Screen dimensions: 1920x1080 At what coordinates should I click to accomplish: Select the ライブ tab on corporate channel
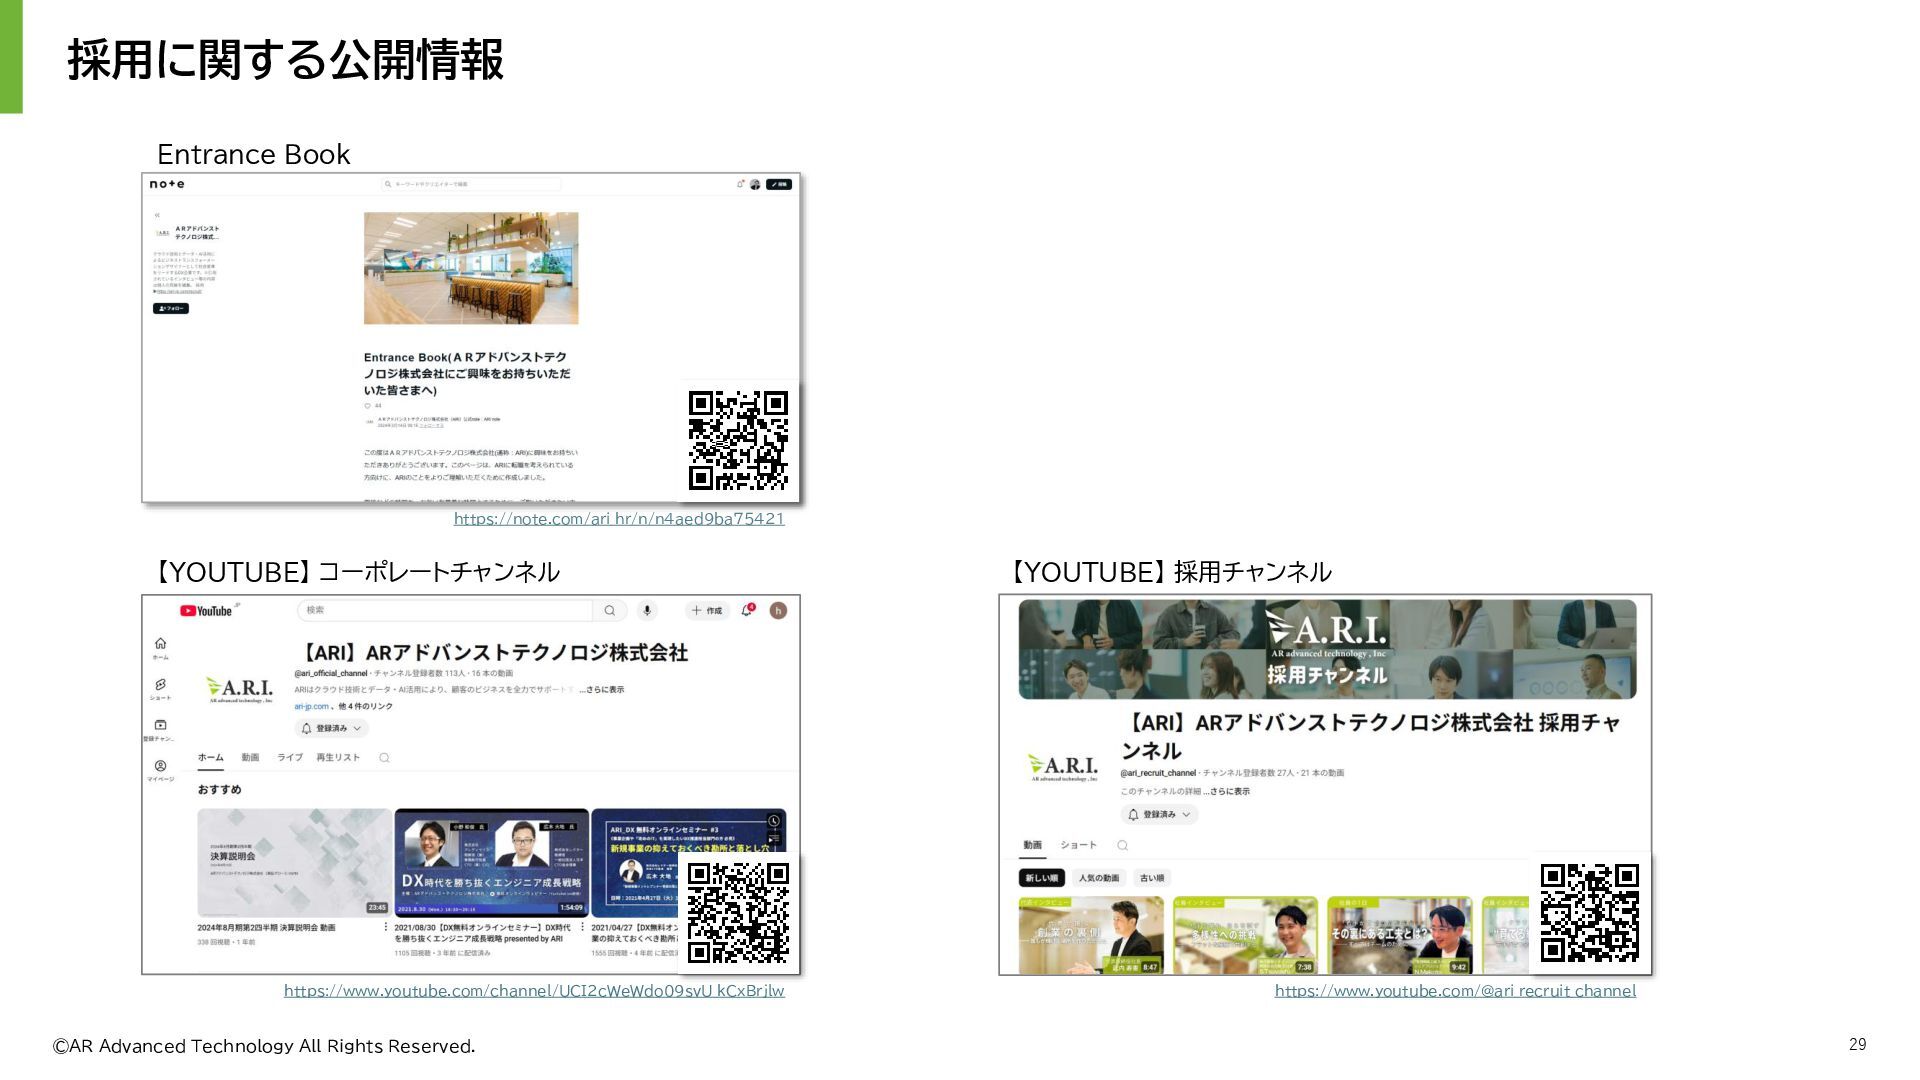click(x=290, y=758)
